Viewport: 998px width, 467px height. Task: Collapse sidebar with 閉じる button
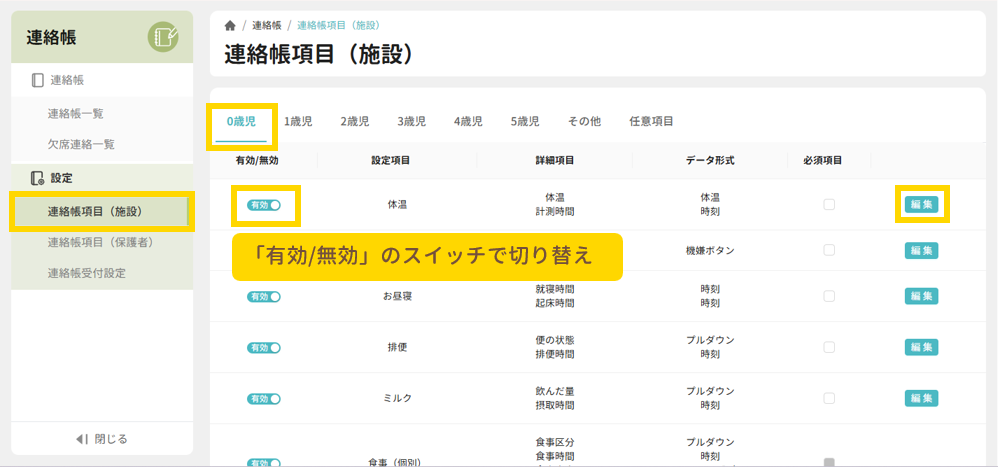click(x=102, y=439)
